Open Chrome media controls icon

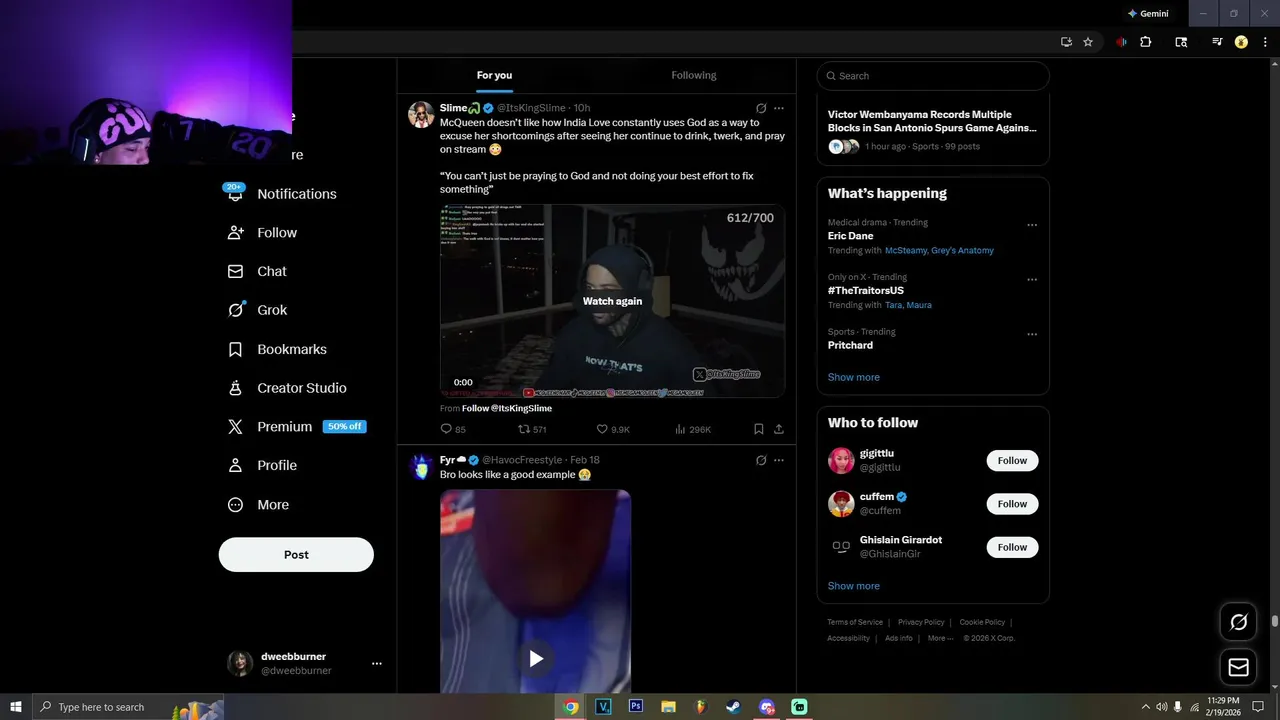(x=1217, y=42)
